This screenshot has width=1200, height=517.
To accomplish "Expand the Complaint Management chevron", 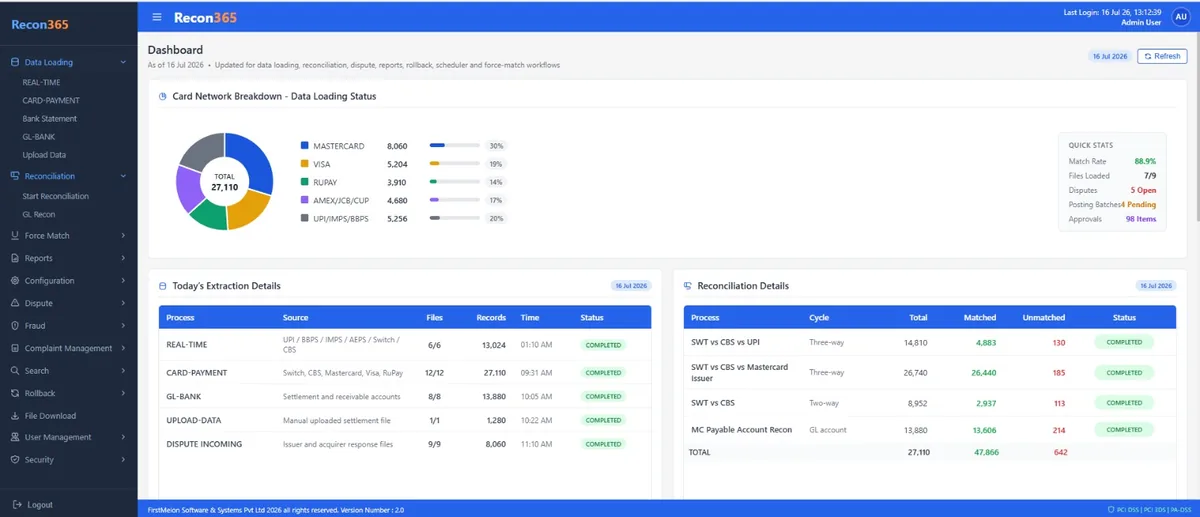I will click(x=122, y=348).
